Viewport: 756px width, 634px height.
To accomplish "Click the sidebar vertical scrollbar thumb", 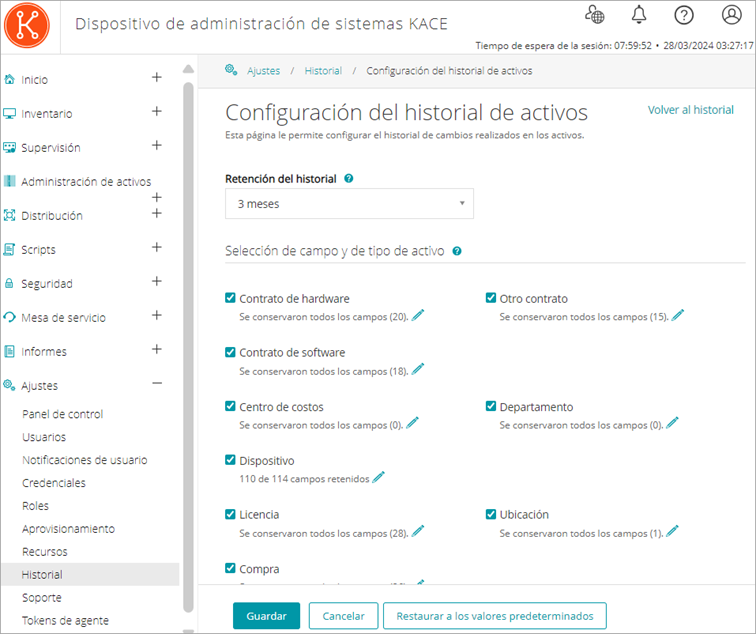I will pyautogui.click(x=188, y=347).
